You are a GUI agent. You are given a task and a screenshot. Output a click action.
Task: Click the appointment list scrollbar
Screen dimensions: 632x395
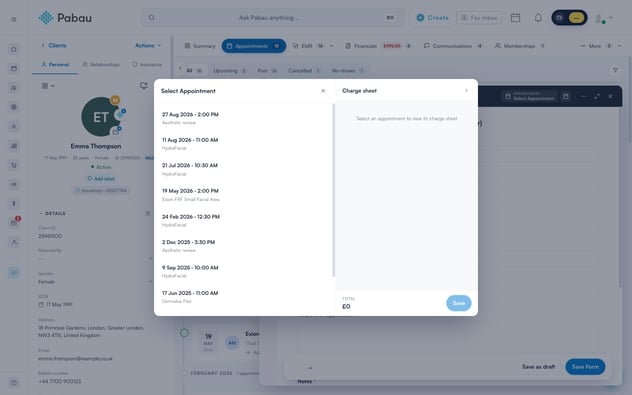(x=333, y=190)
